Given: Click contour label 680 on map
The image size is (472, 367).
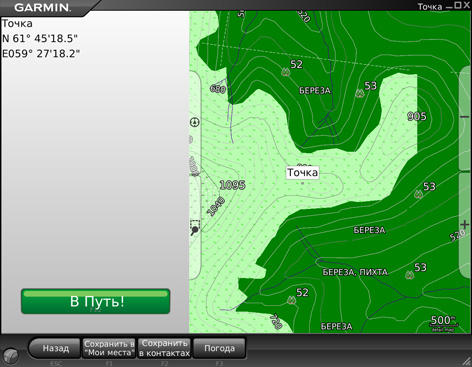Looking at the screenshot, I should point(218,89).
